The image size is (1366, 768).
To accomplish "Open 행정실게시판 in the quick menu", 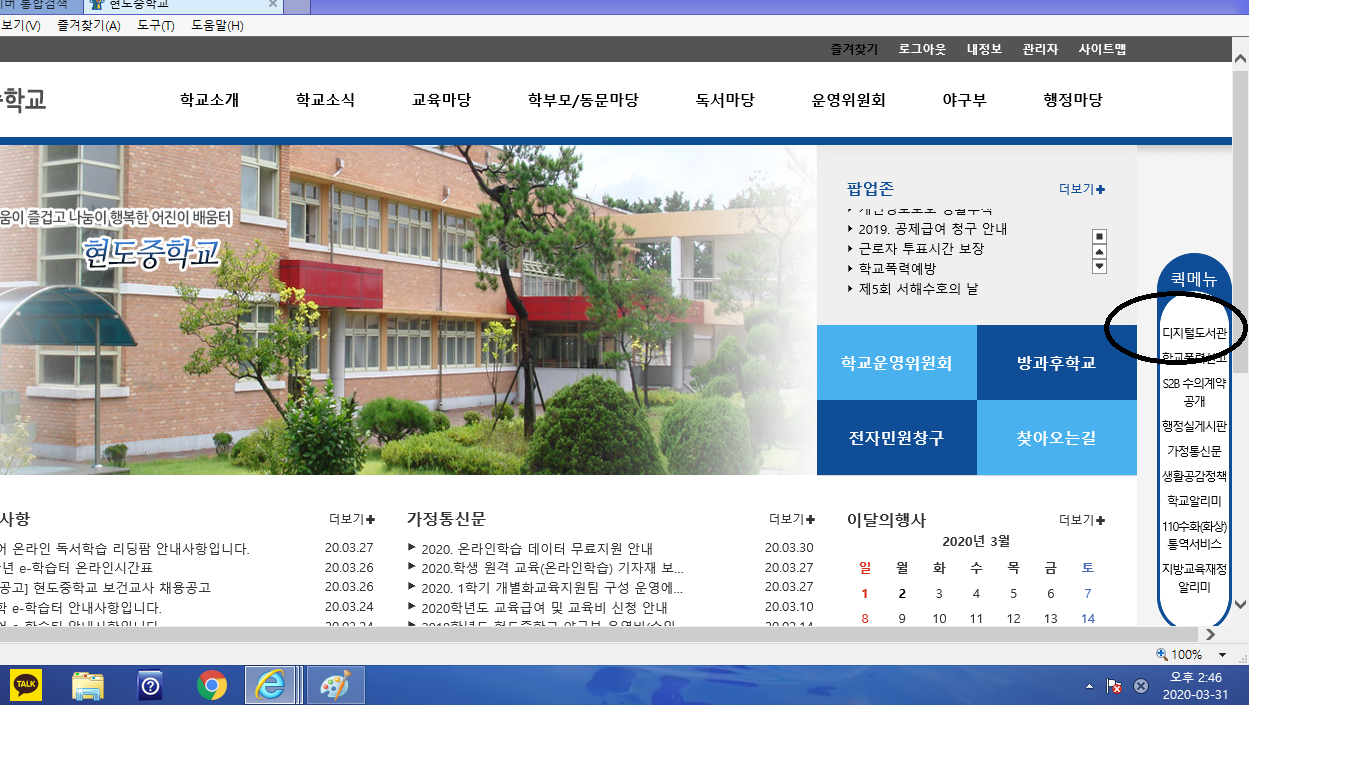I will [x=1194, y=427].
